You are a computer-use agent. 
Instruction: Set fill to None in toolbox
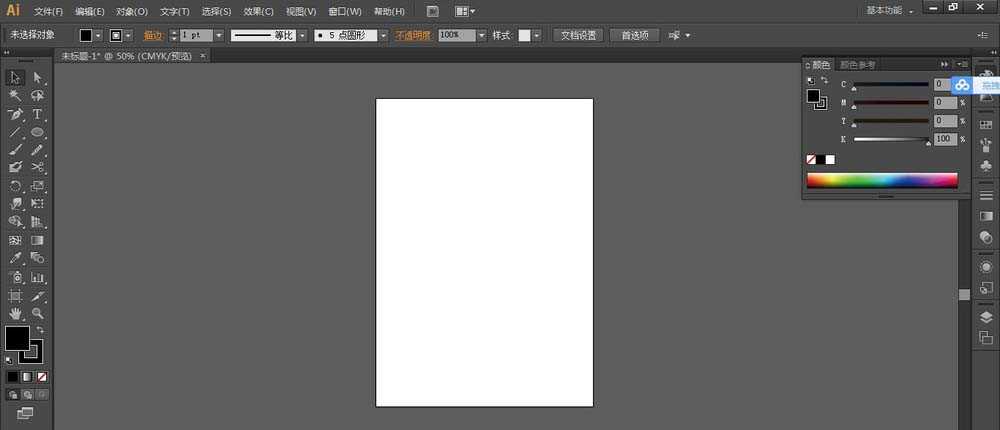41,377
